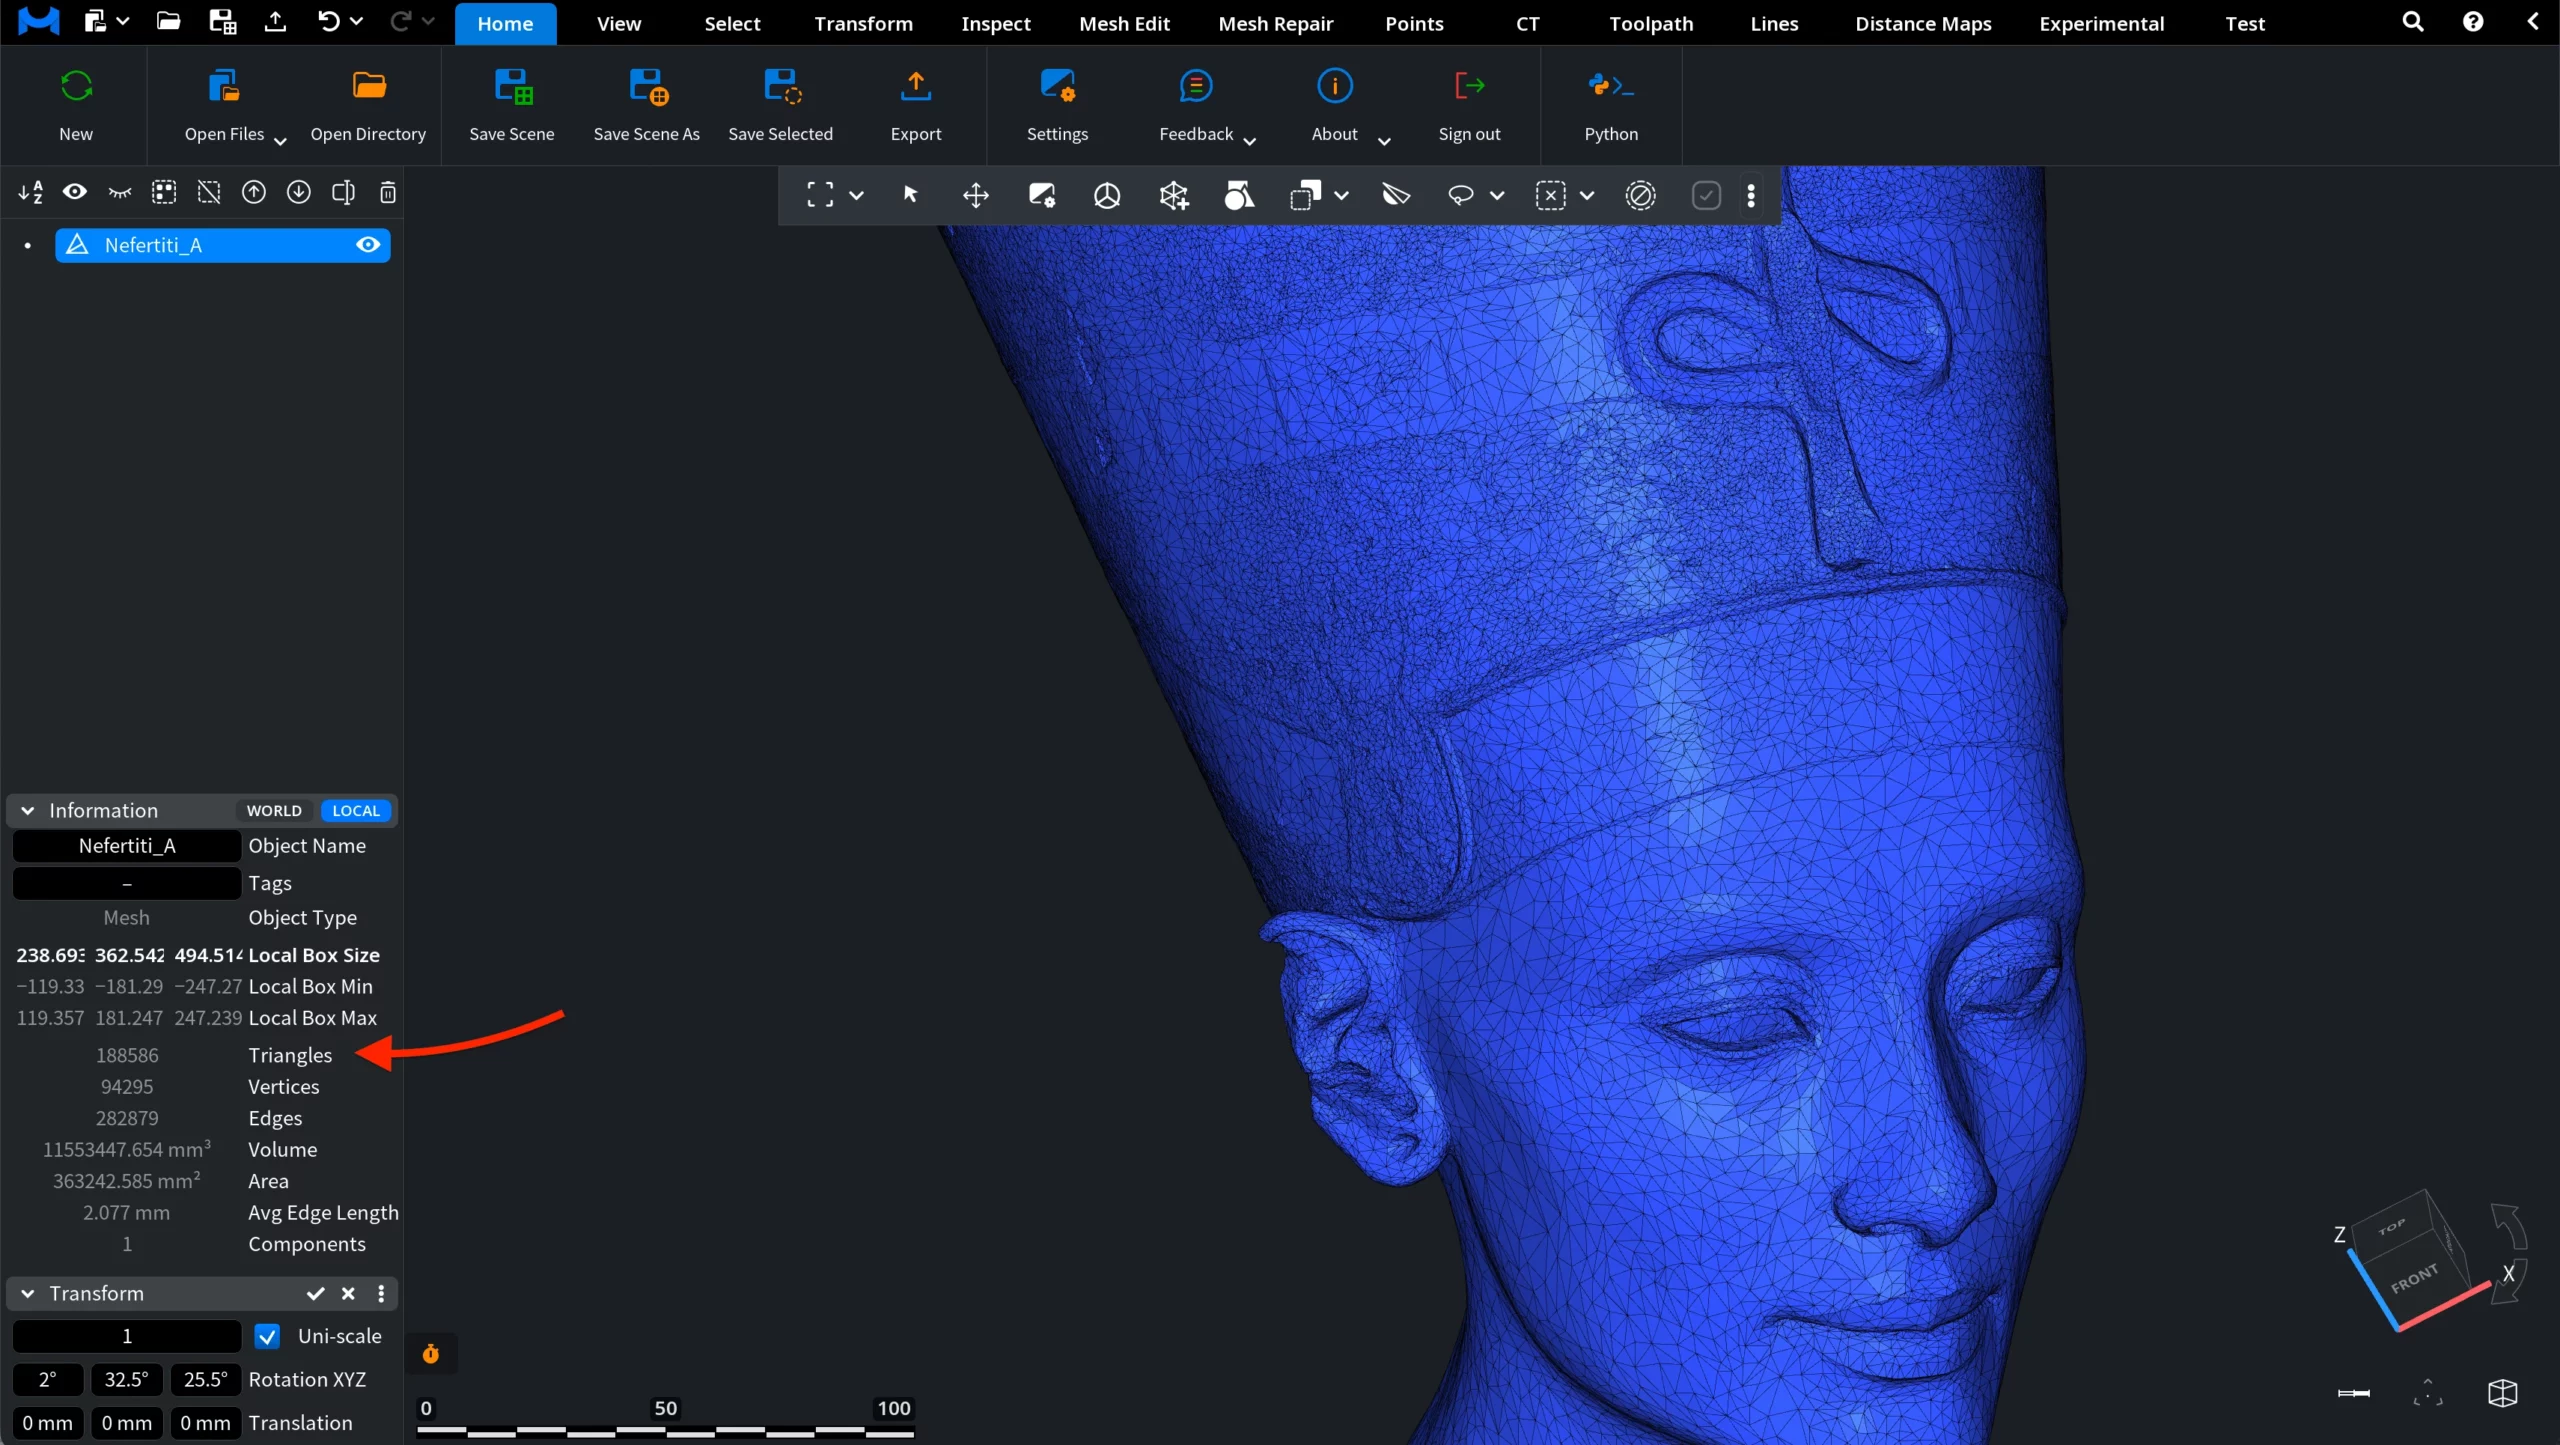Choose Save Scene As in the ribbon
Viewport: 2560px width, 1445px height.
[647, 105]
